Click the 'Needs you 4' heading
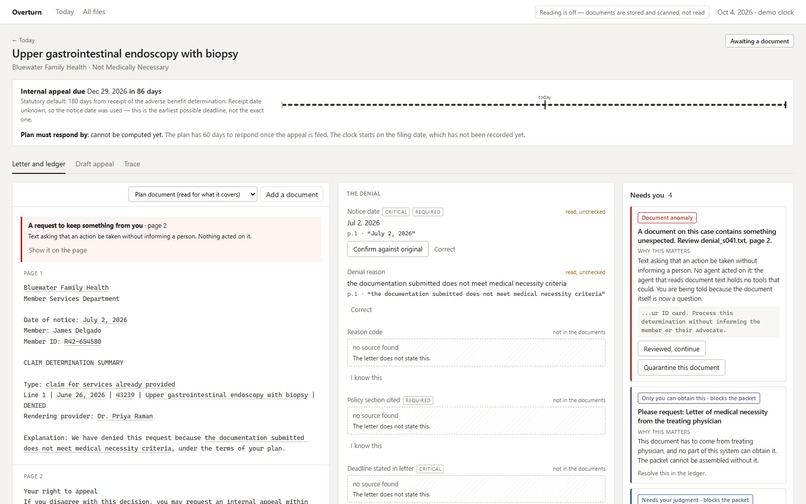This screenshot has height=504, width=806. click(651, 195)
